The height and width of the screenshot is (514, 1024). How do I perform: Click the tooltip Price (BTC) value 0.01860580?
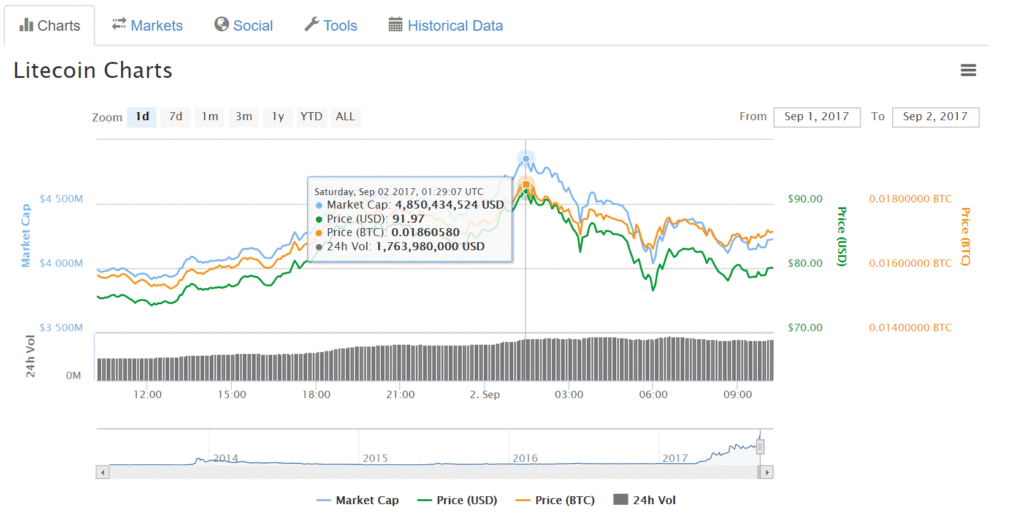click(425, 233)
